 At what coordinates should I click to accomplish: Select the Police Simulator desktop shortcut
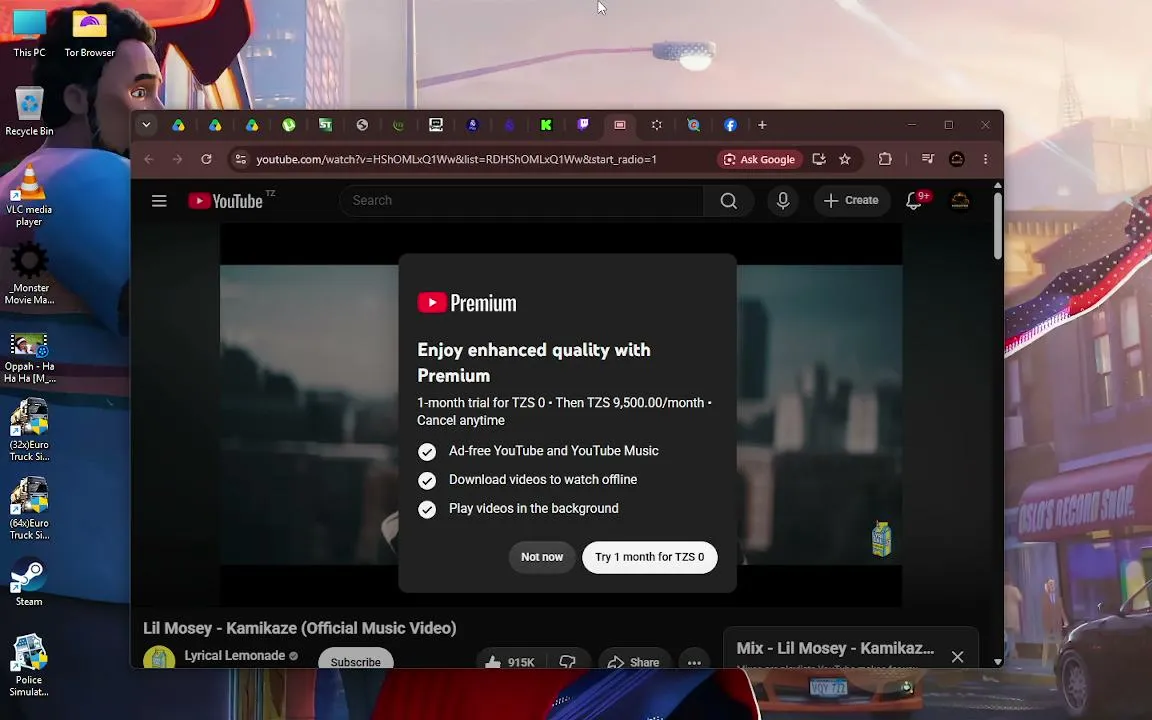point(29,665)
